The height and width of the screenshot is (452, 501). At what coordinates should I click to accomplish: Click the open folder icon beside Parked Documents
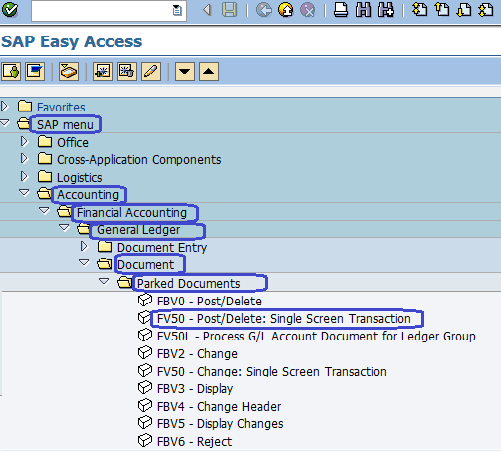[124, 282]
